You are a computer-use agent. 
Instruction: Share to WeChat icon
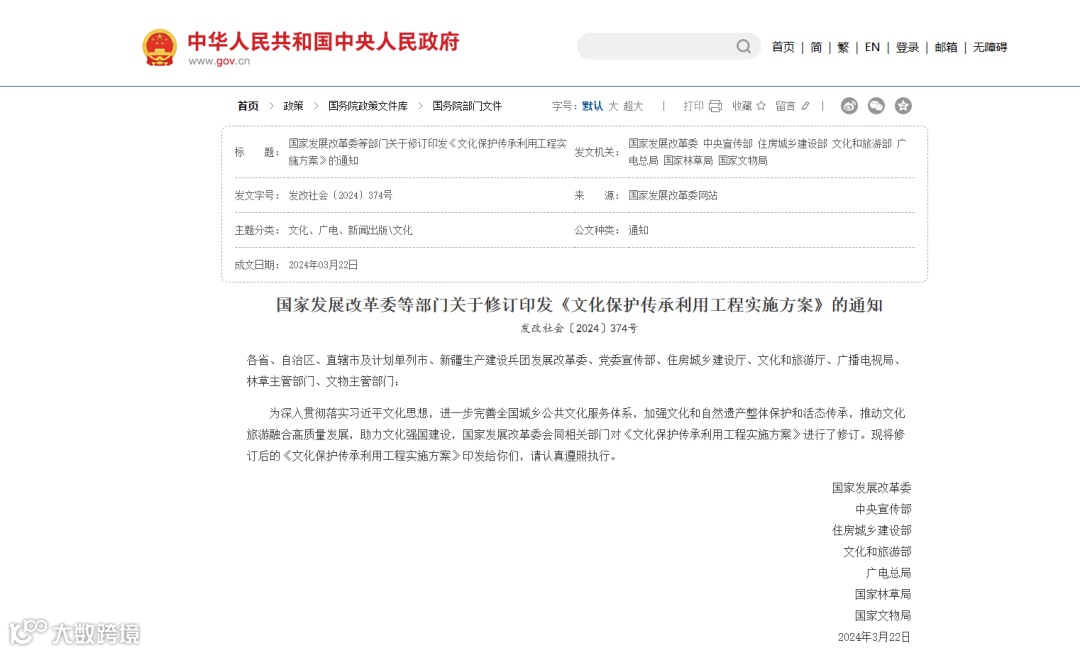[876, 105]
